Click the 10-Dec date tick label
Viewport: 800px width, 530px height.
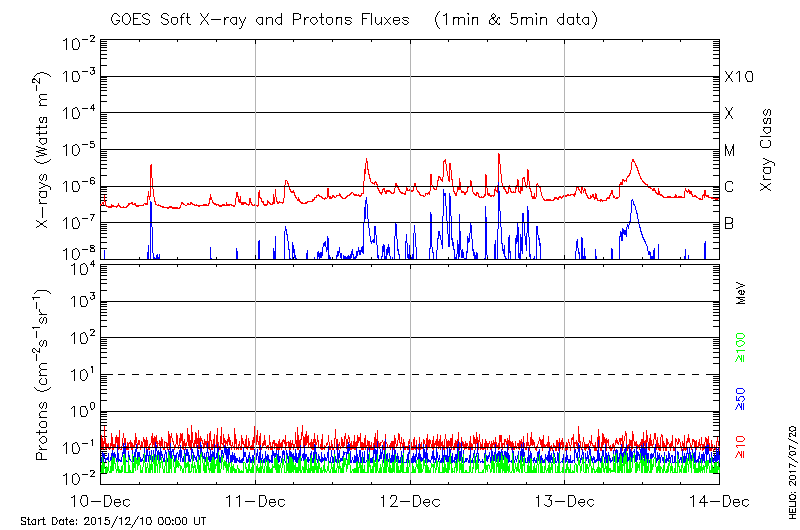pos(101,500)
